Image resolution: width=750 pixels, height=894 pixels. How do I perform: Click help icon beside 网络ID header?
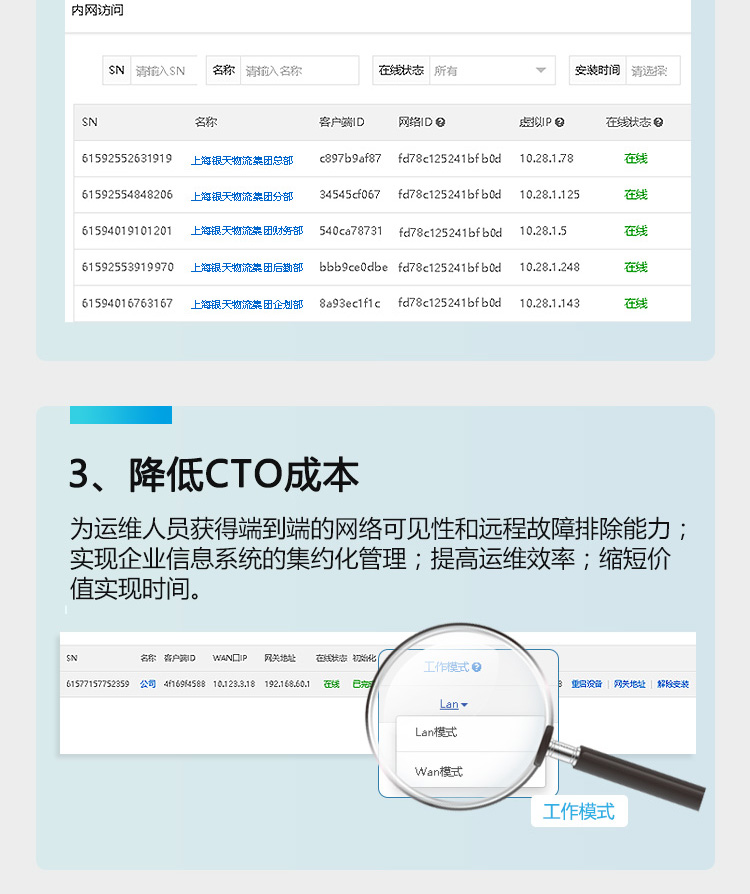pyautogui.click(x=440, y=123)
